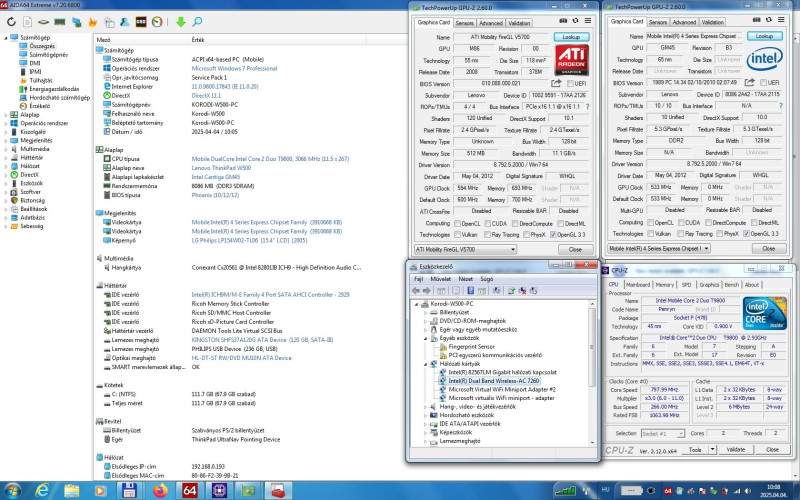Open the hamburger menu in ATI GPU-Z
Viewport: 800px width, 500px height.
tap(588, 21)
